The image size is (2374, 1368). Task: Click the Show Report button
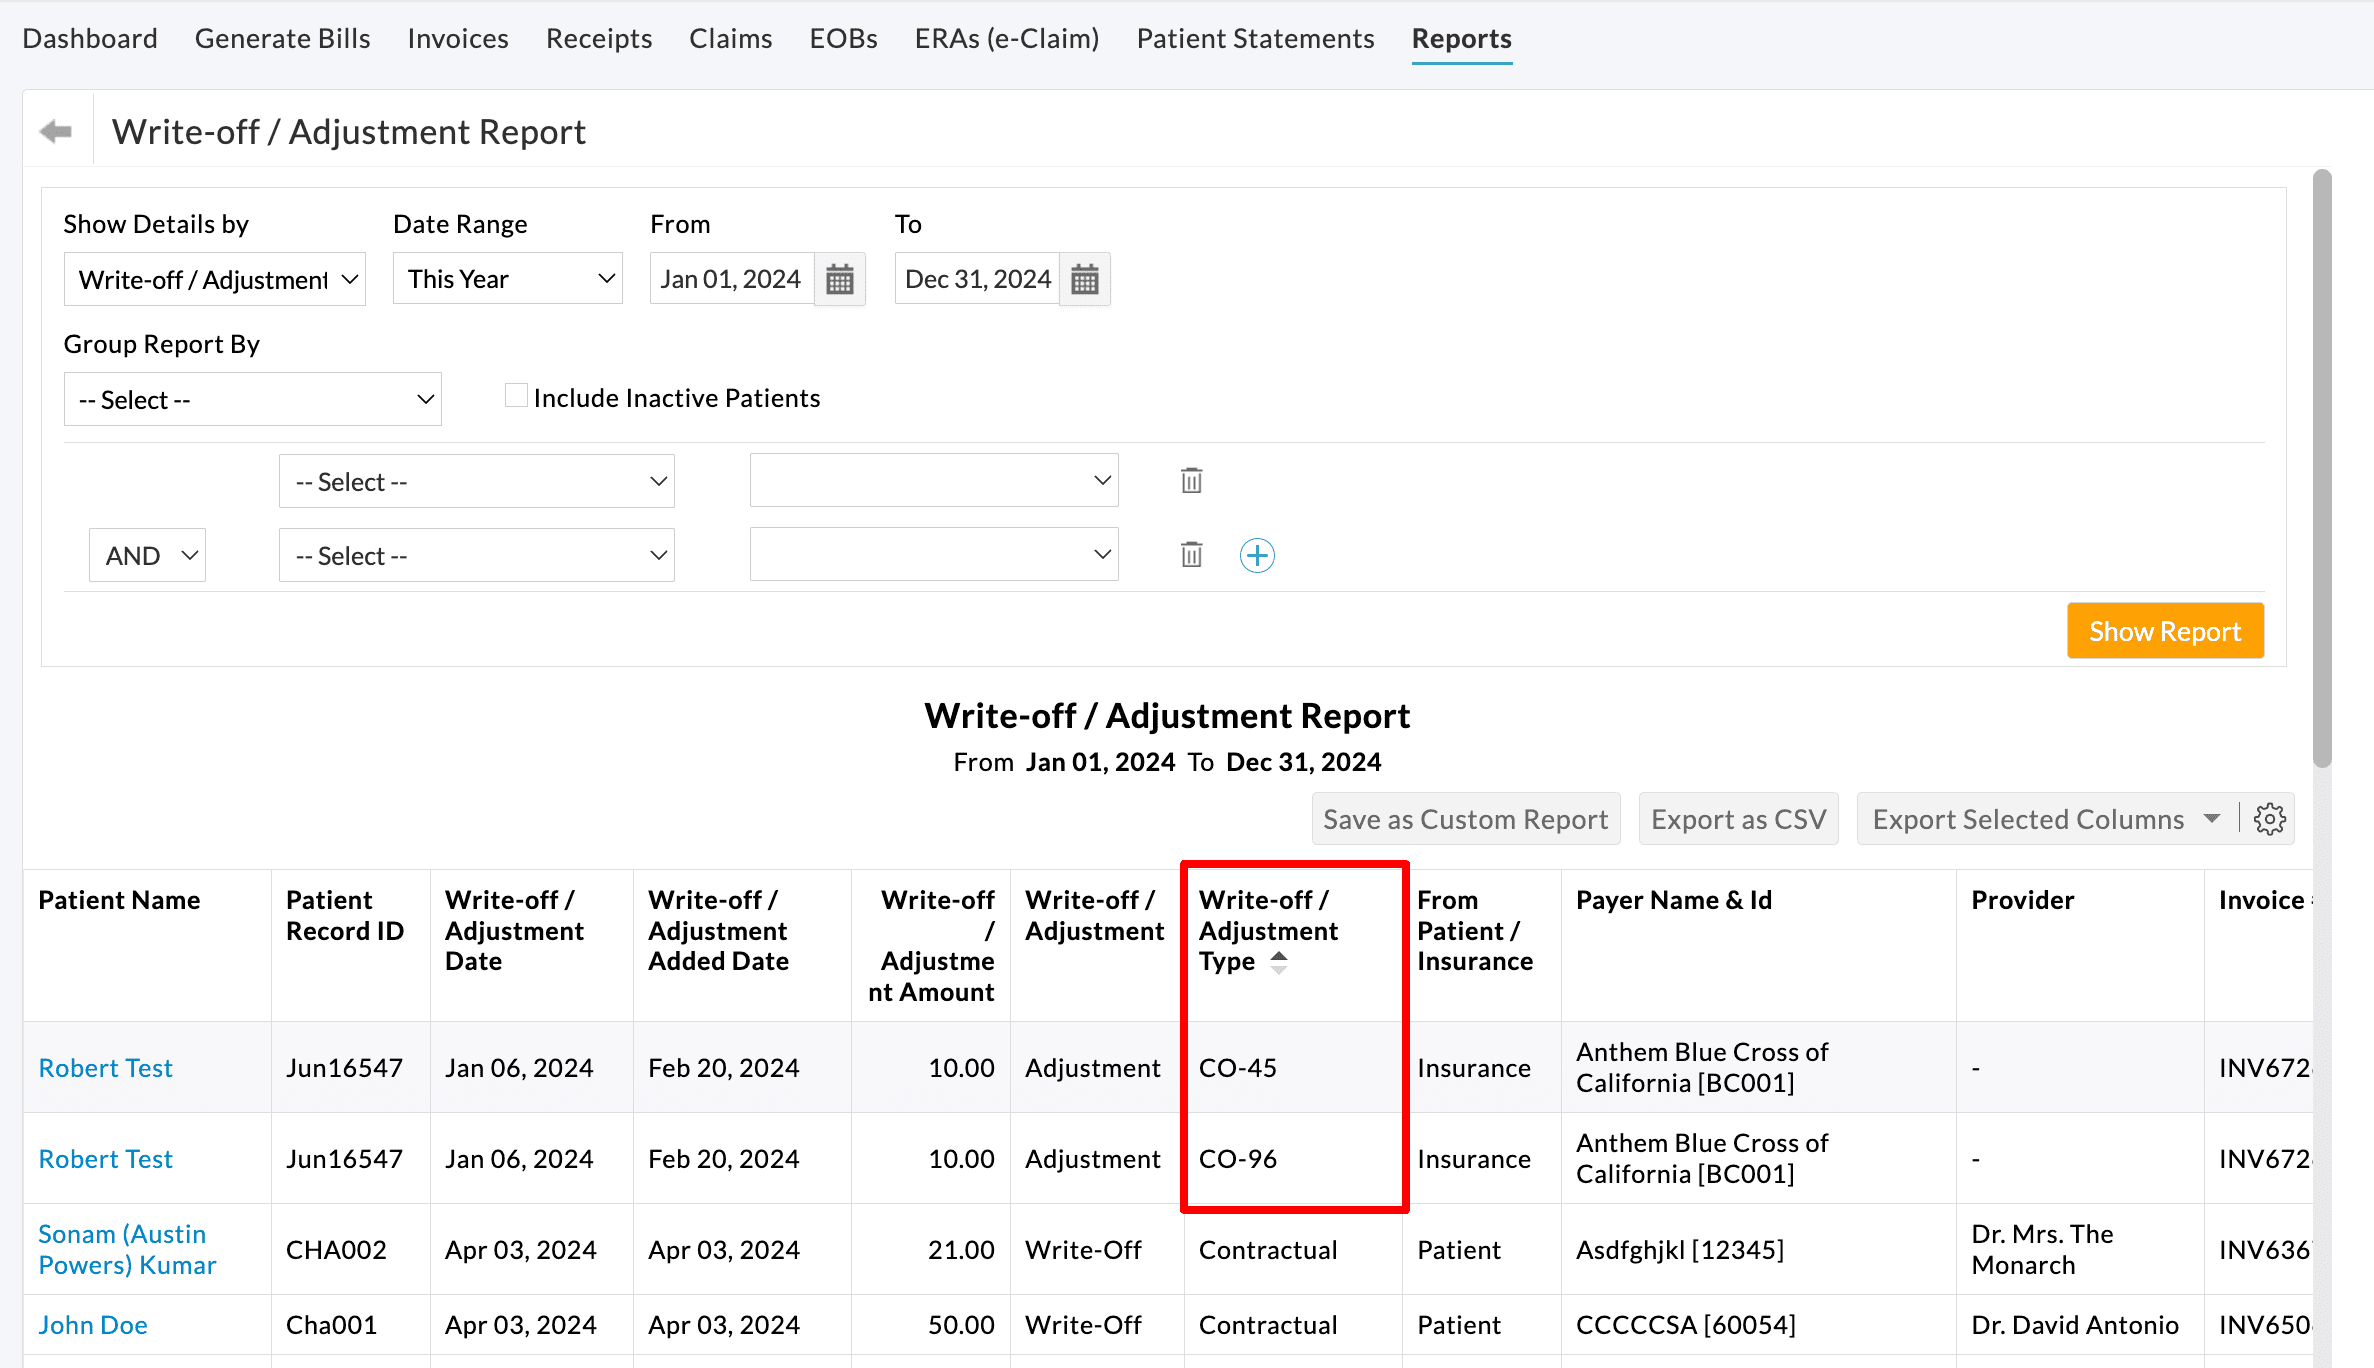pyautogui.click(x=2165, y=630)
